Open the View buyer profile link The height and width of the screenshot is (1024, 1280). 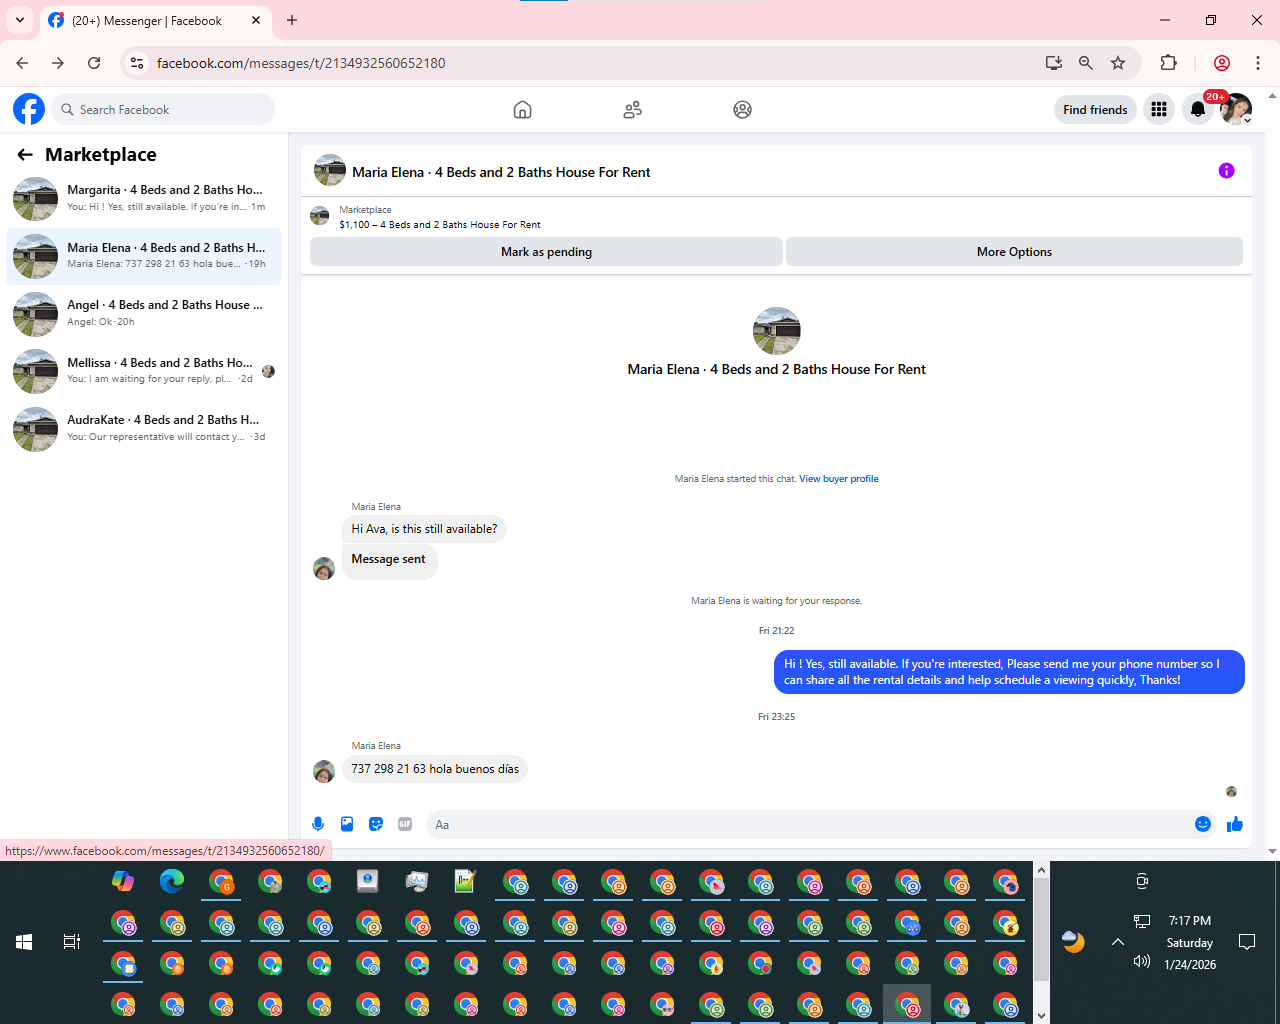pos(838,479)
